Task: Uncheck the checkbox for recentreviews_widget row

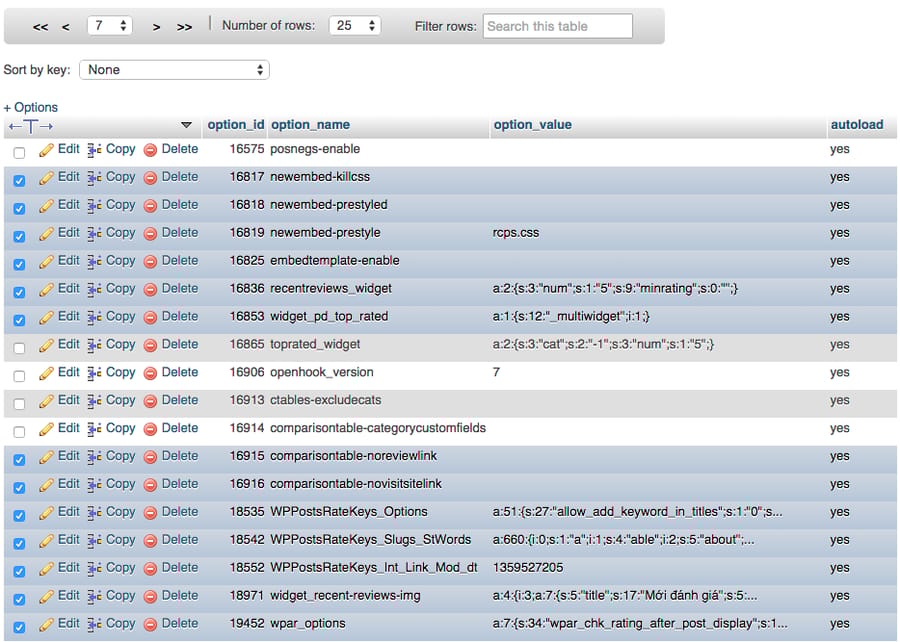Action: 20,292
